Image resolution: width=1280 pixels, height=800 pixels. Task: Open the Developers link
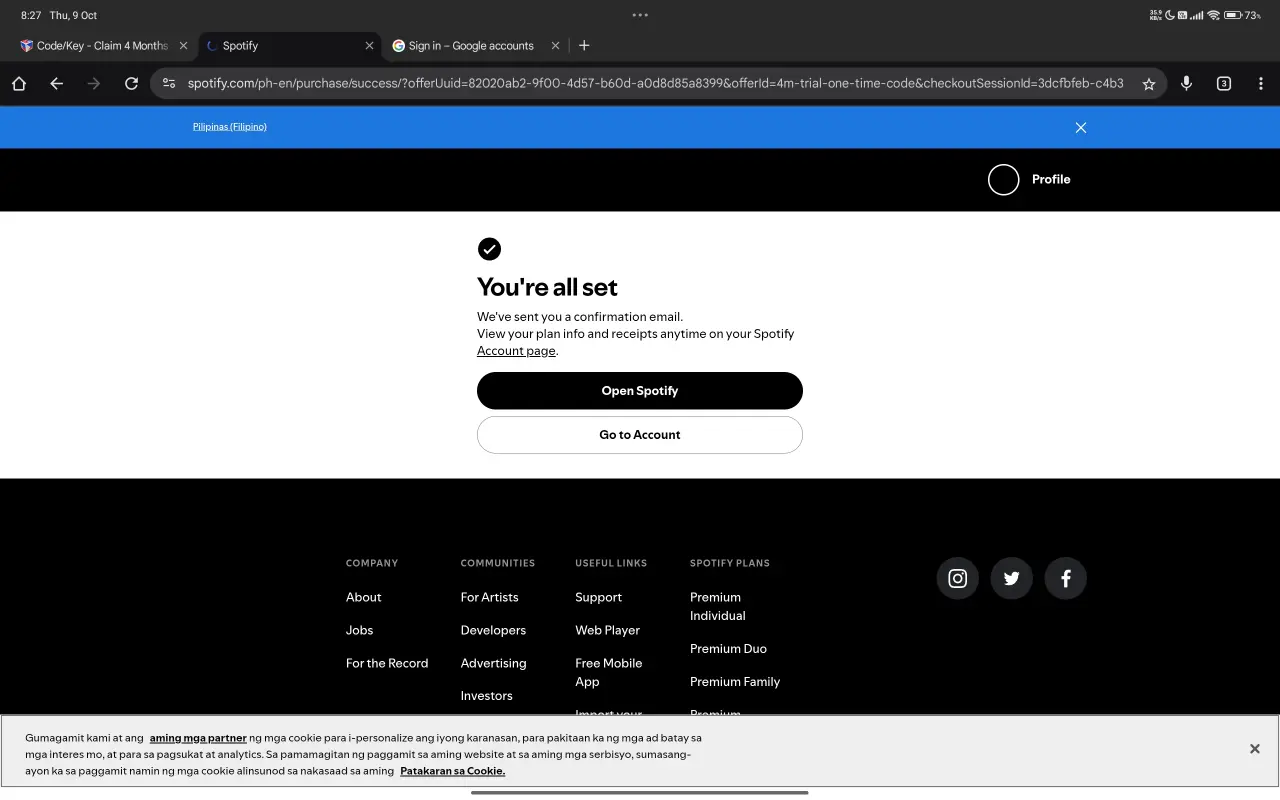pyautogui.click(x=493, y=630)
